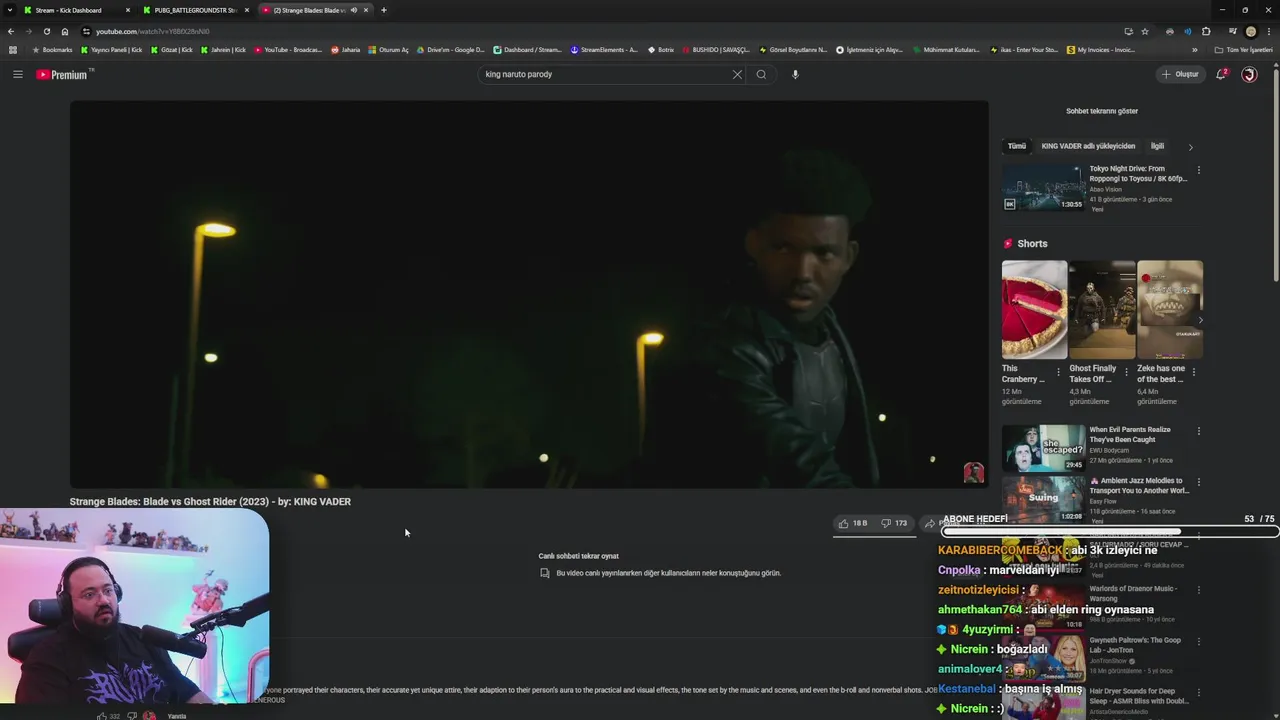This screenshot has width=1280, height=720.
Task: Open the apps grid in bookmarks bar
Action: click(12, 50)
